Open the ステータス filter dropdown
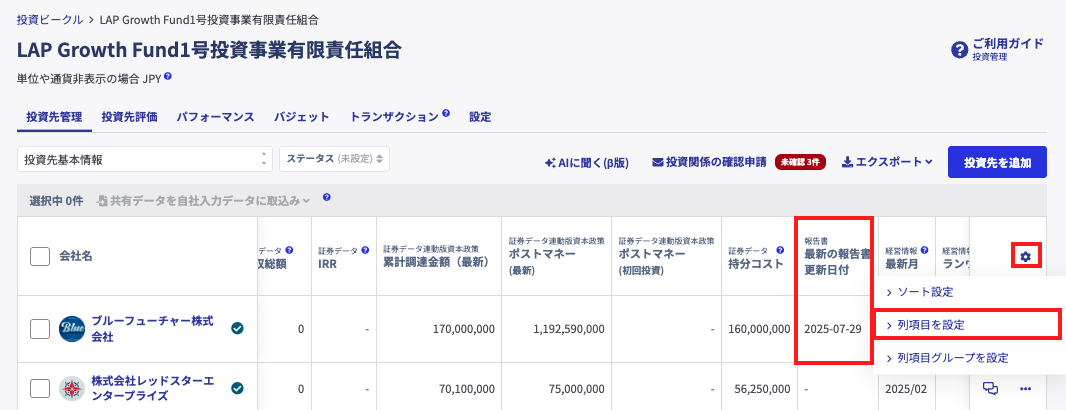This screenshot has width=1066, height=410. point(334,159)
